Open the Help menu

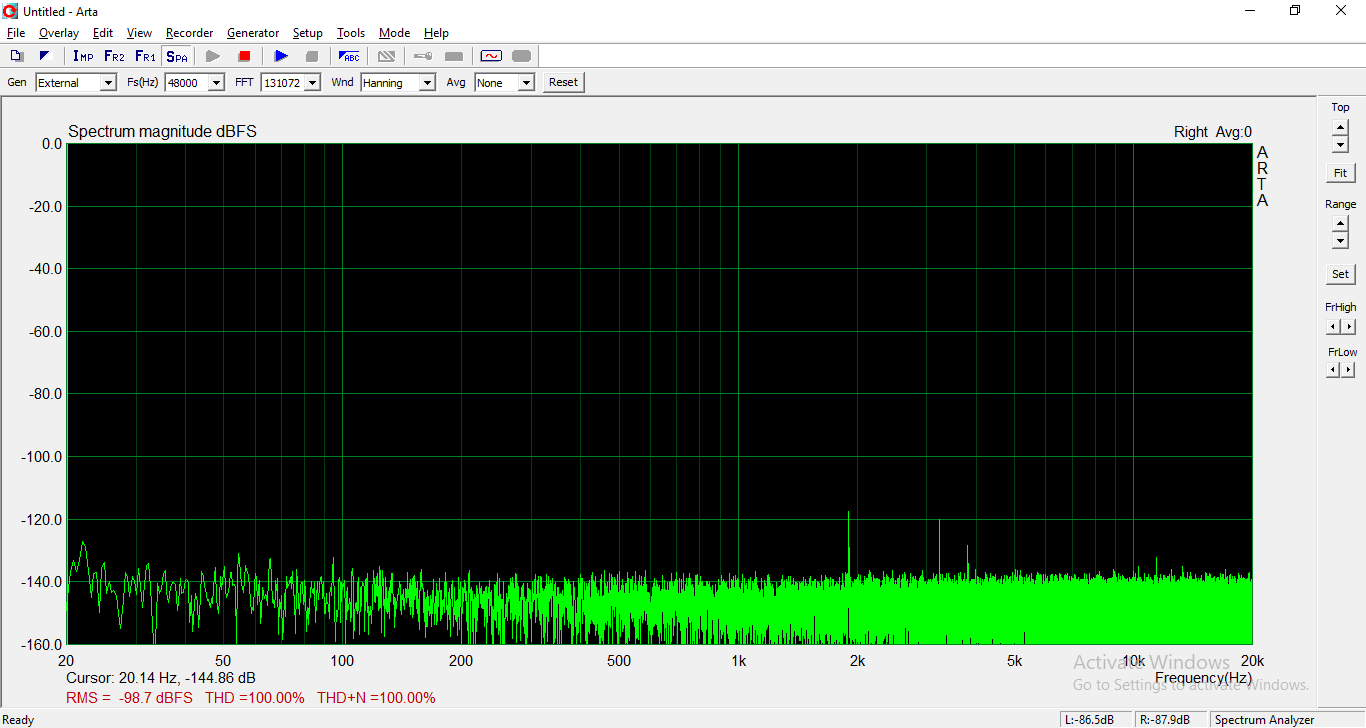(x=436, y=33)
